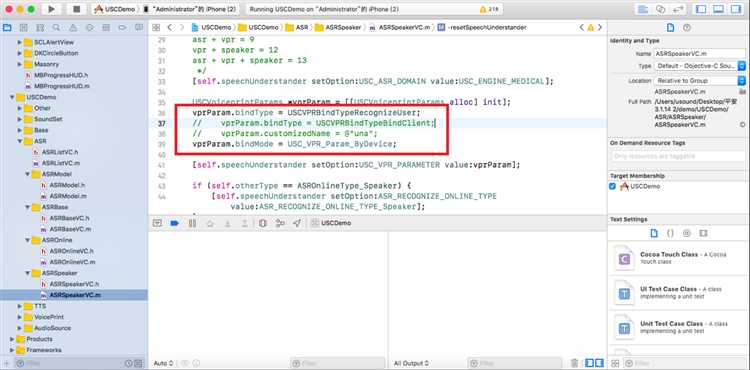Hide the Utilities pane
The image size is (750, 370).
[736, 9]
